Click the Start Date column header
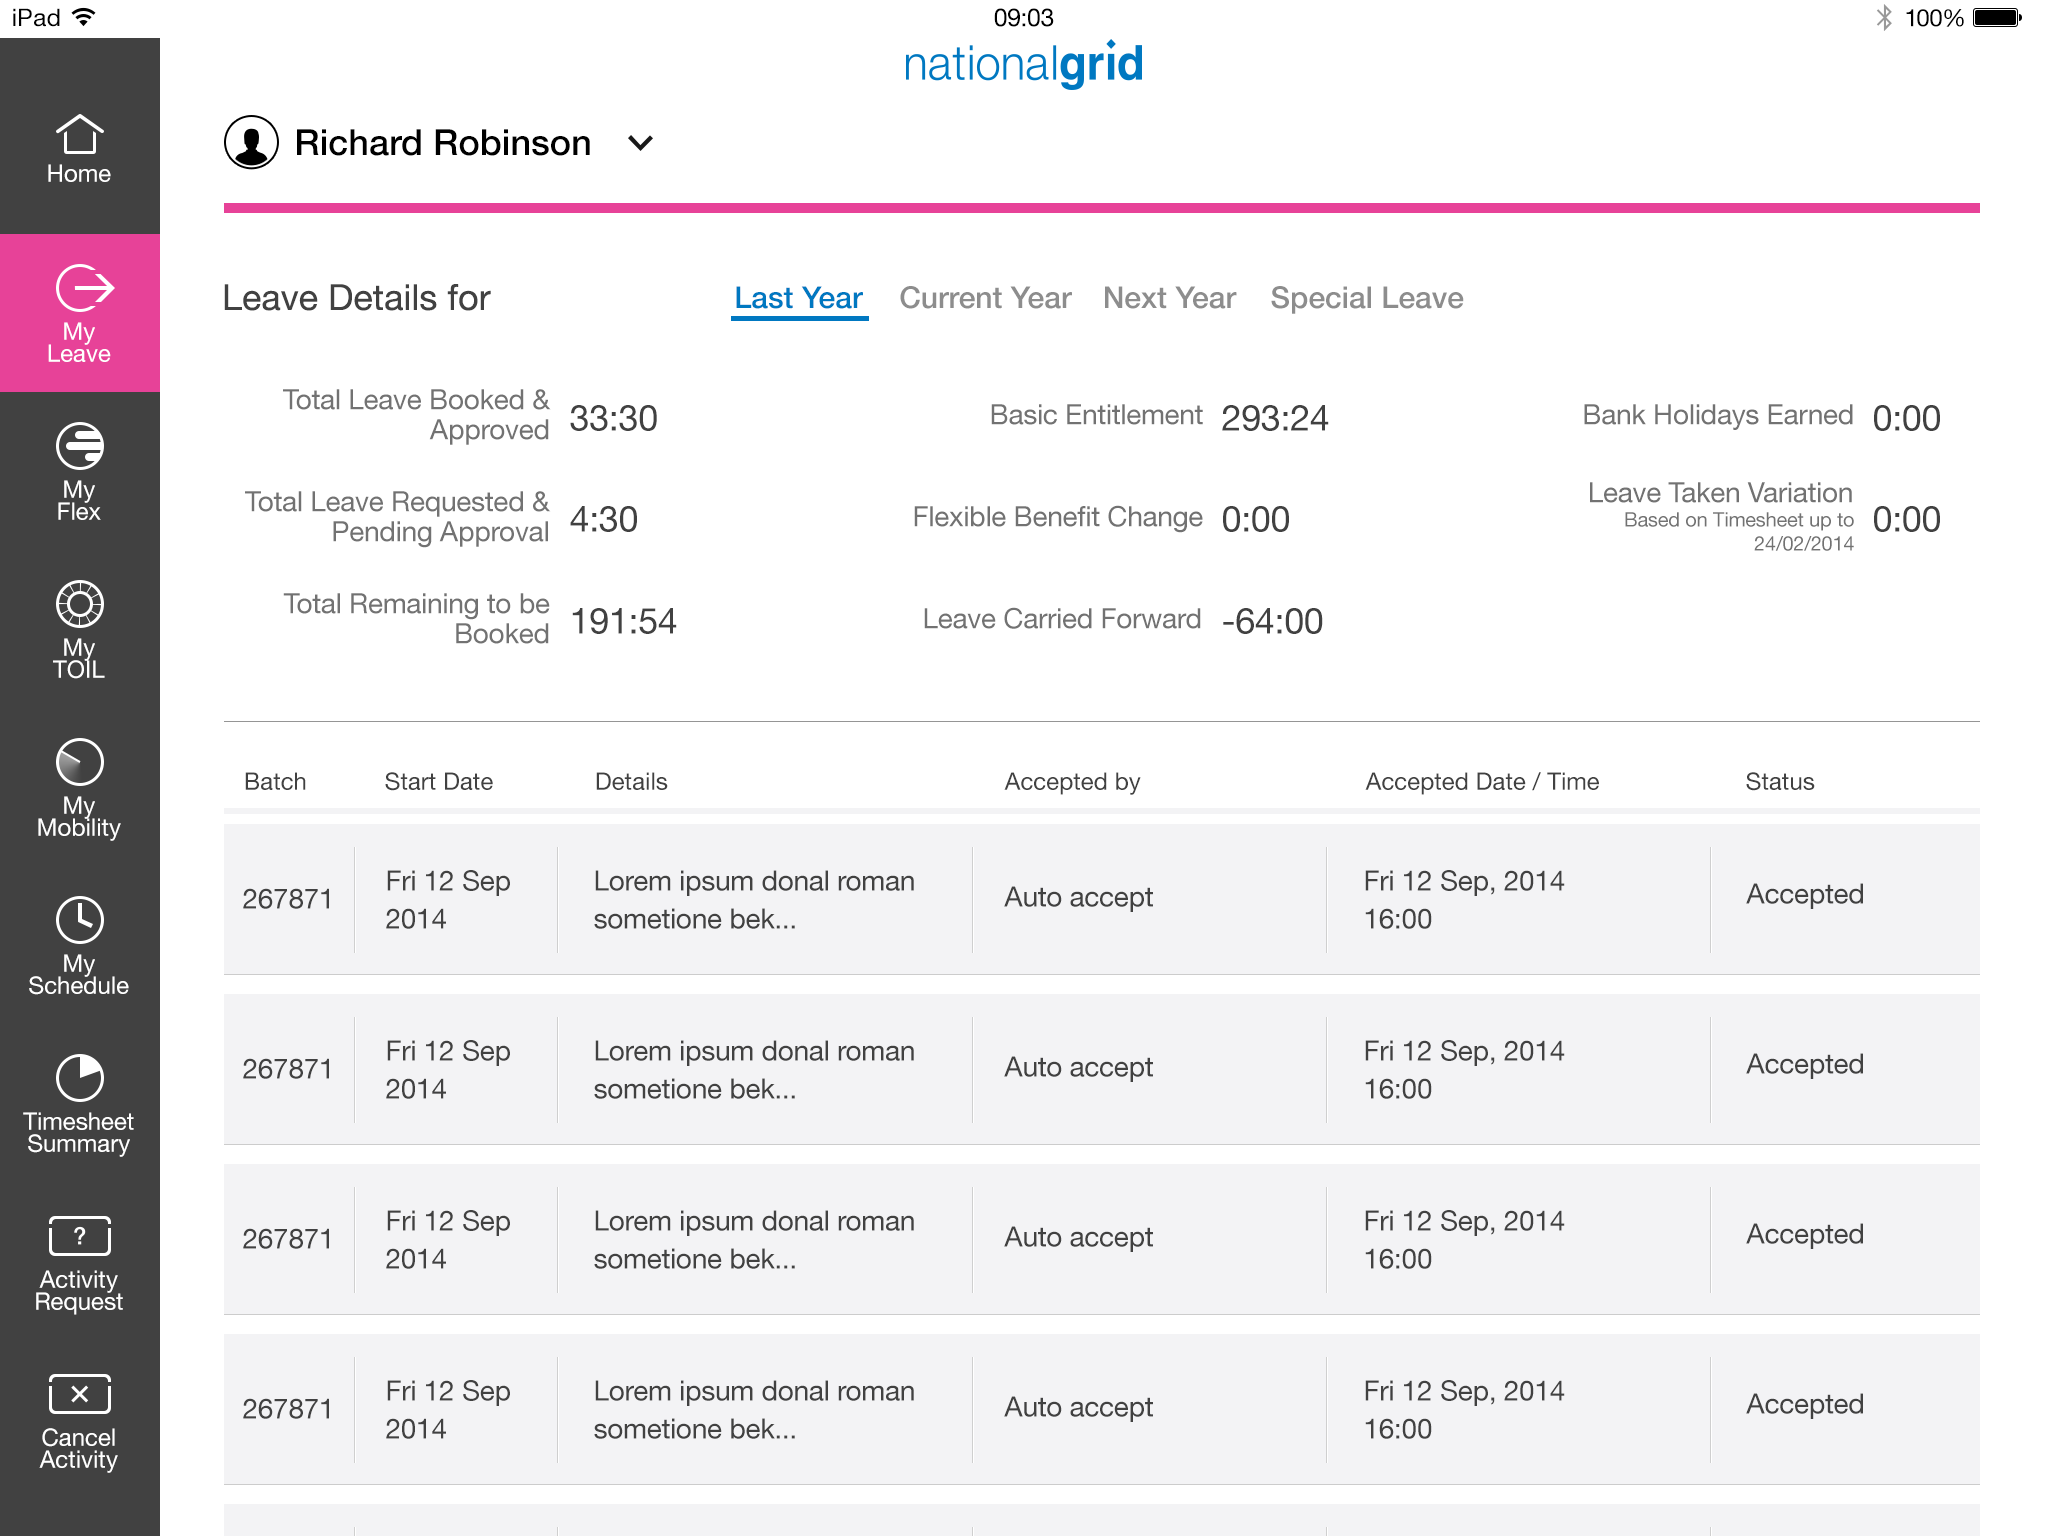Viewport: 2048px width, 1536px height. pyautogui.click(x=438, y=782)
